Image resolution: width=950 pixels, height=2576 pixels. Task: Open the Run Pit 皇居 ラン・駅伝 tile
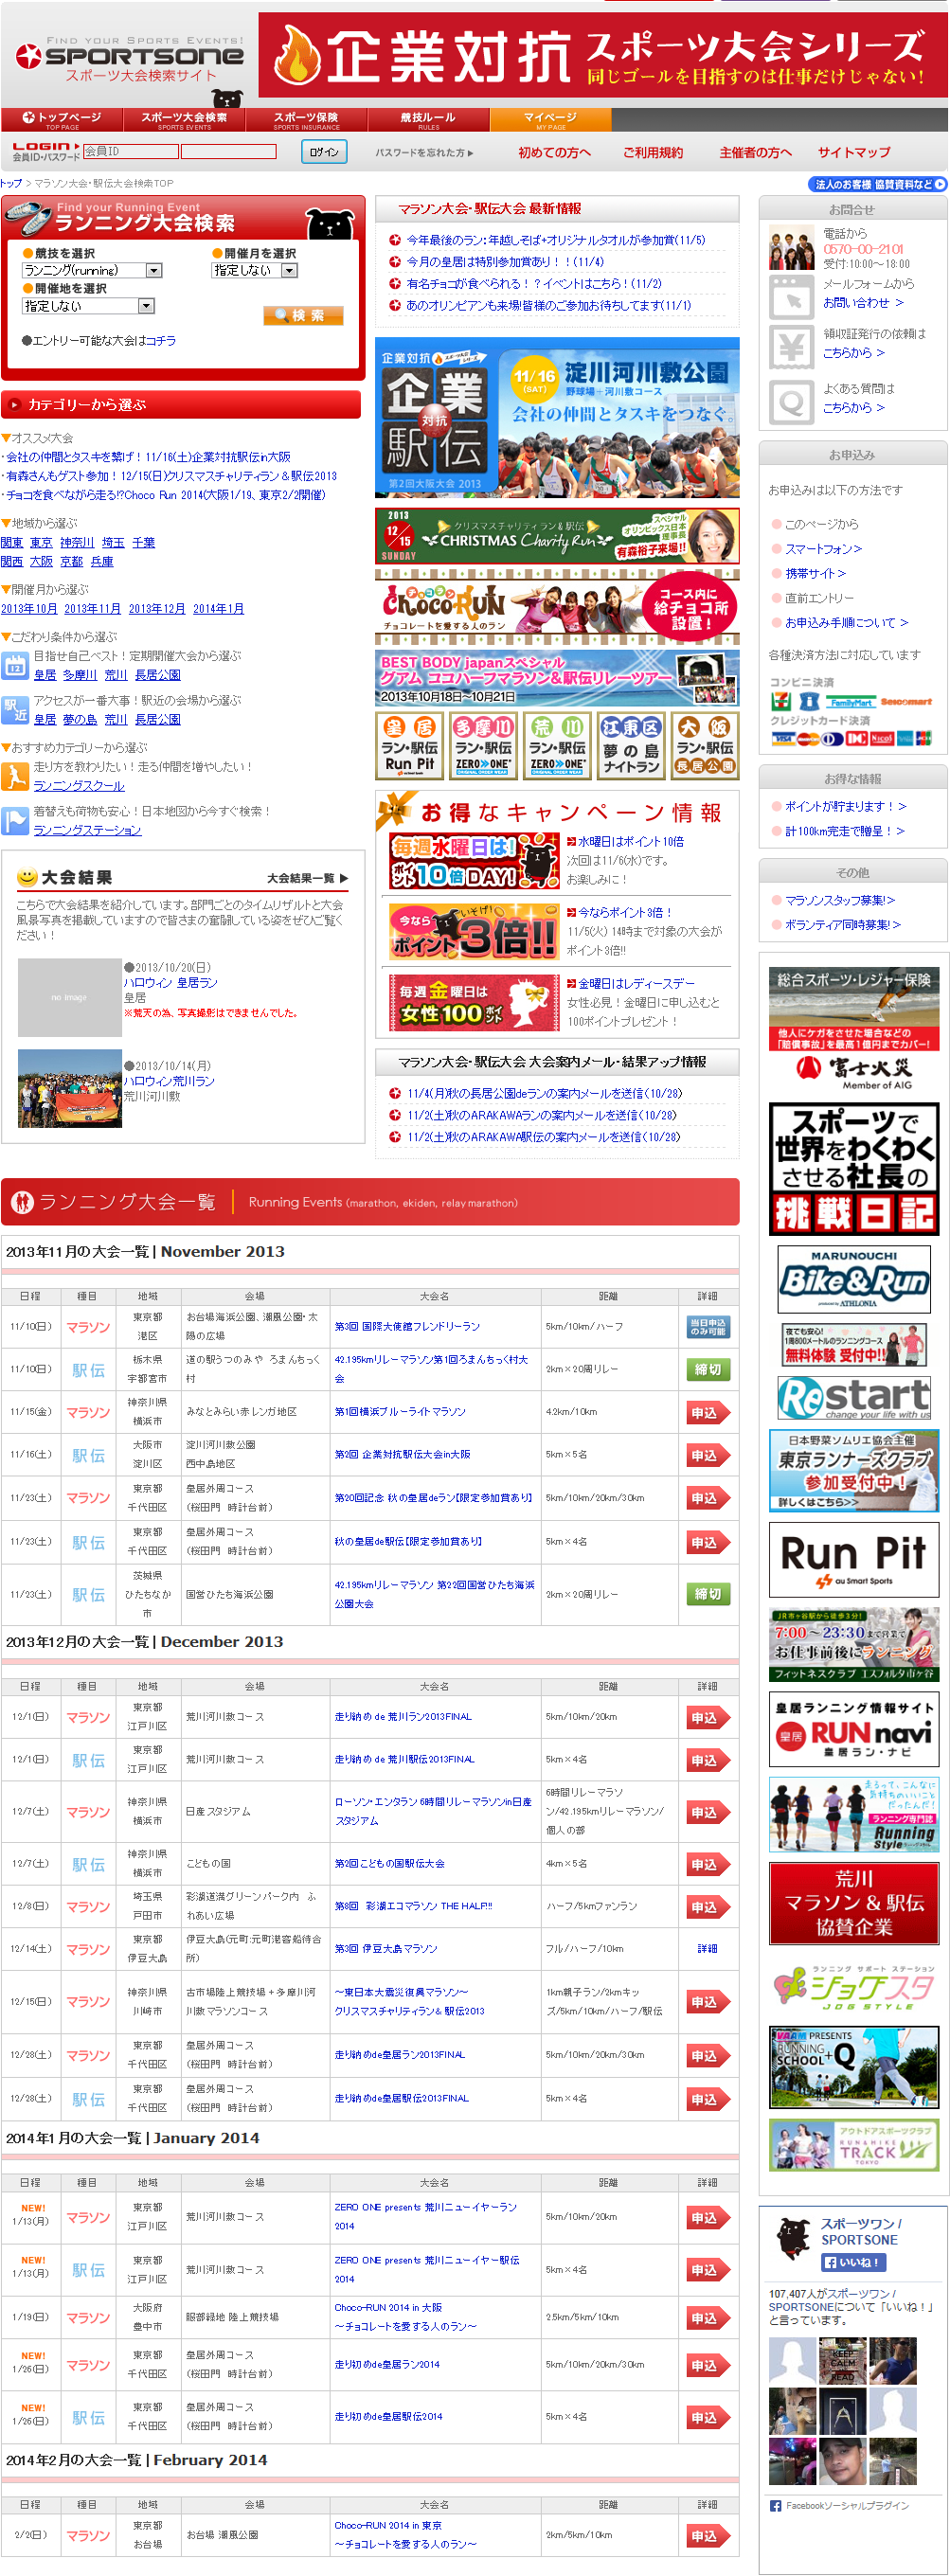[x=409, y=745]
